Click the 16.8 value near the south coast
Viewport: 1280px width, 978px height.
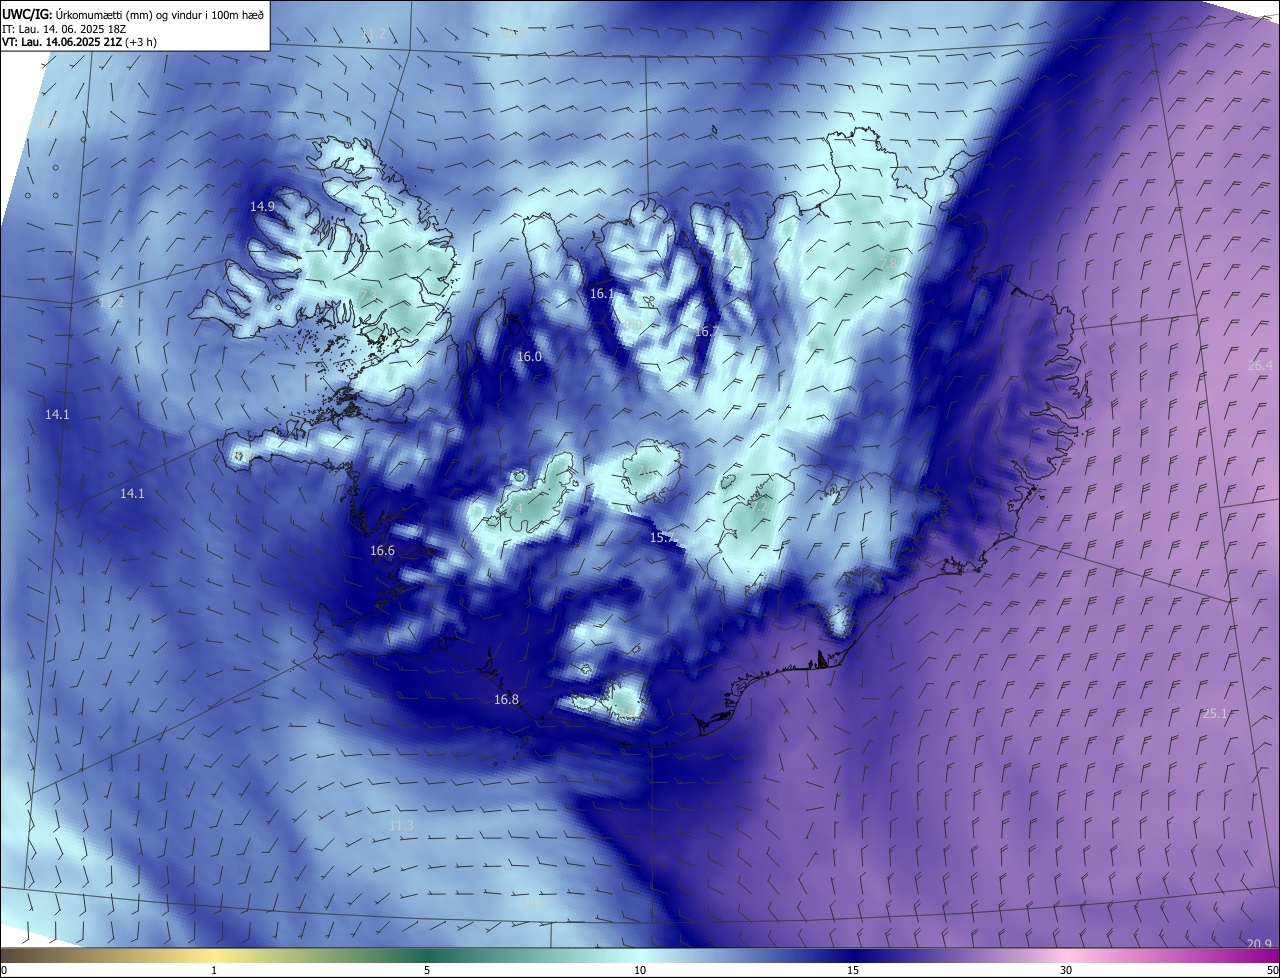[507, 700]
